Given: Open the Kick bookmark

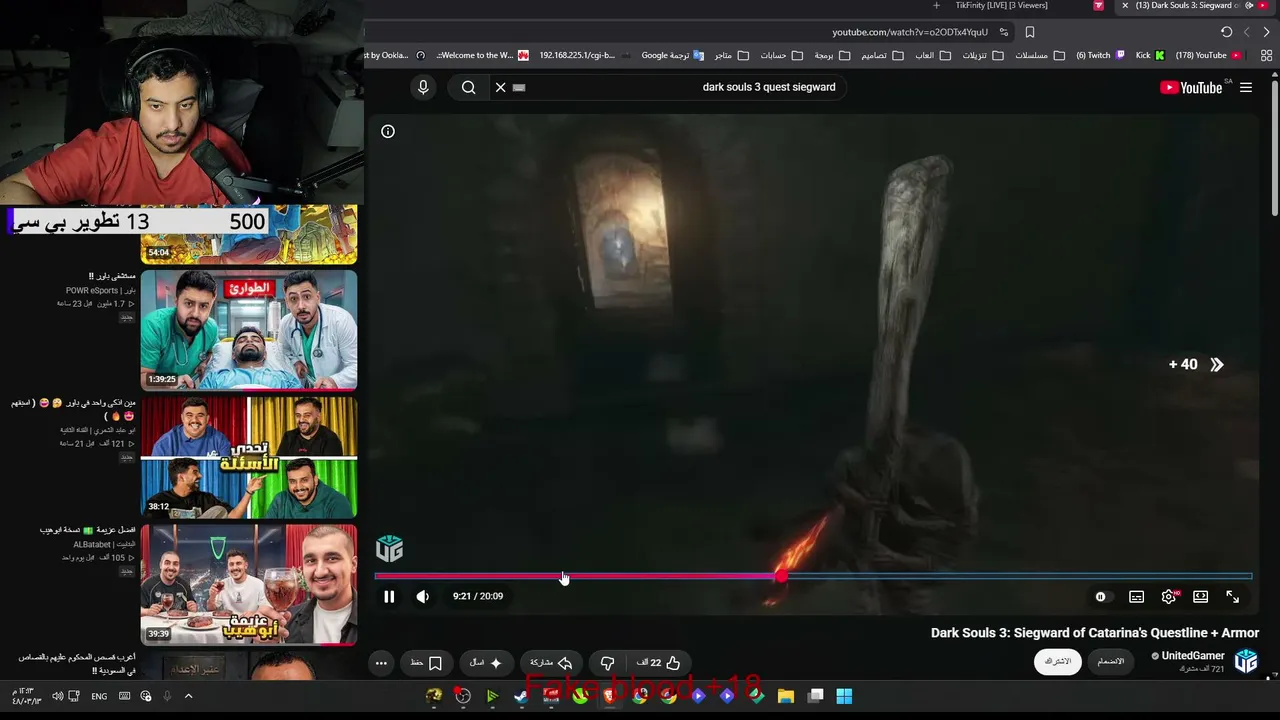Looking at the screenshot, I should pyautogui.click(x=1150, y=56).
